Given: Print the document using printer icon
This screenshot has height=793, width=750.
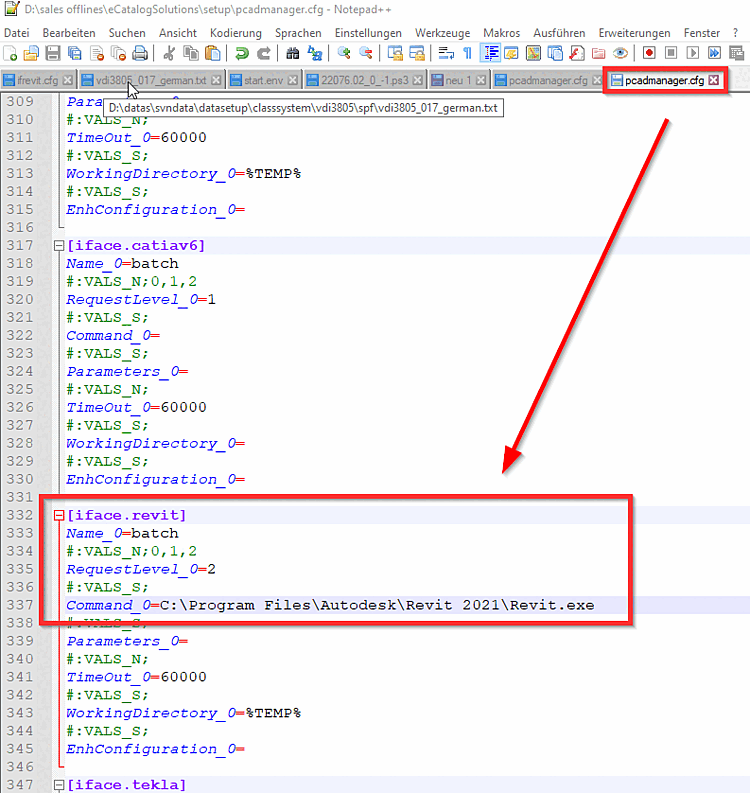Looking at the screenshot, I should point(140,53).
